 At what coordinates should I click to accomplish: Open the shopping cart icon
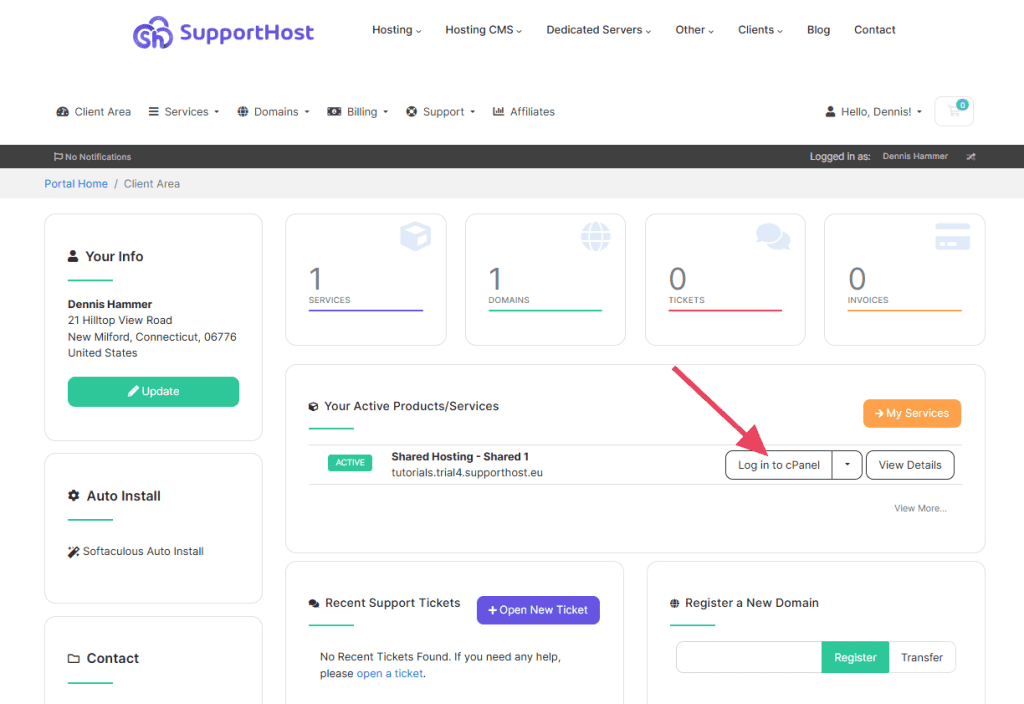tap(953, 111)
